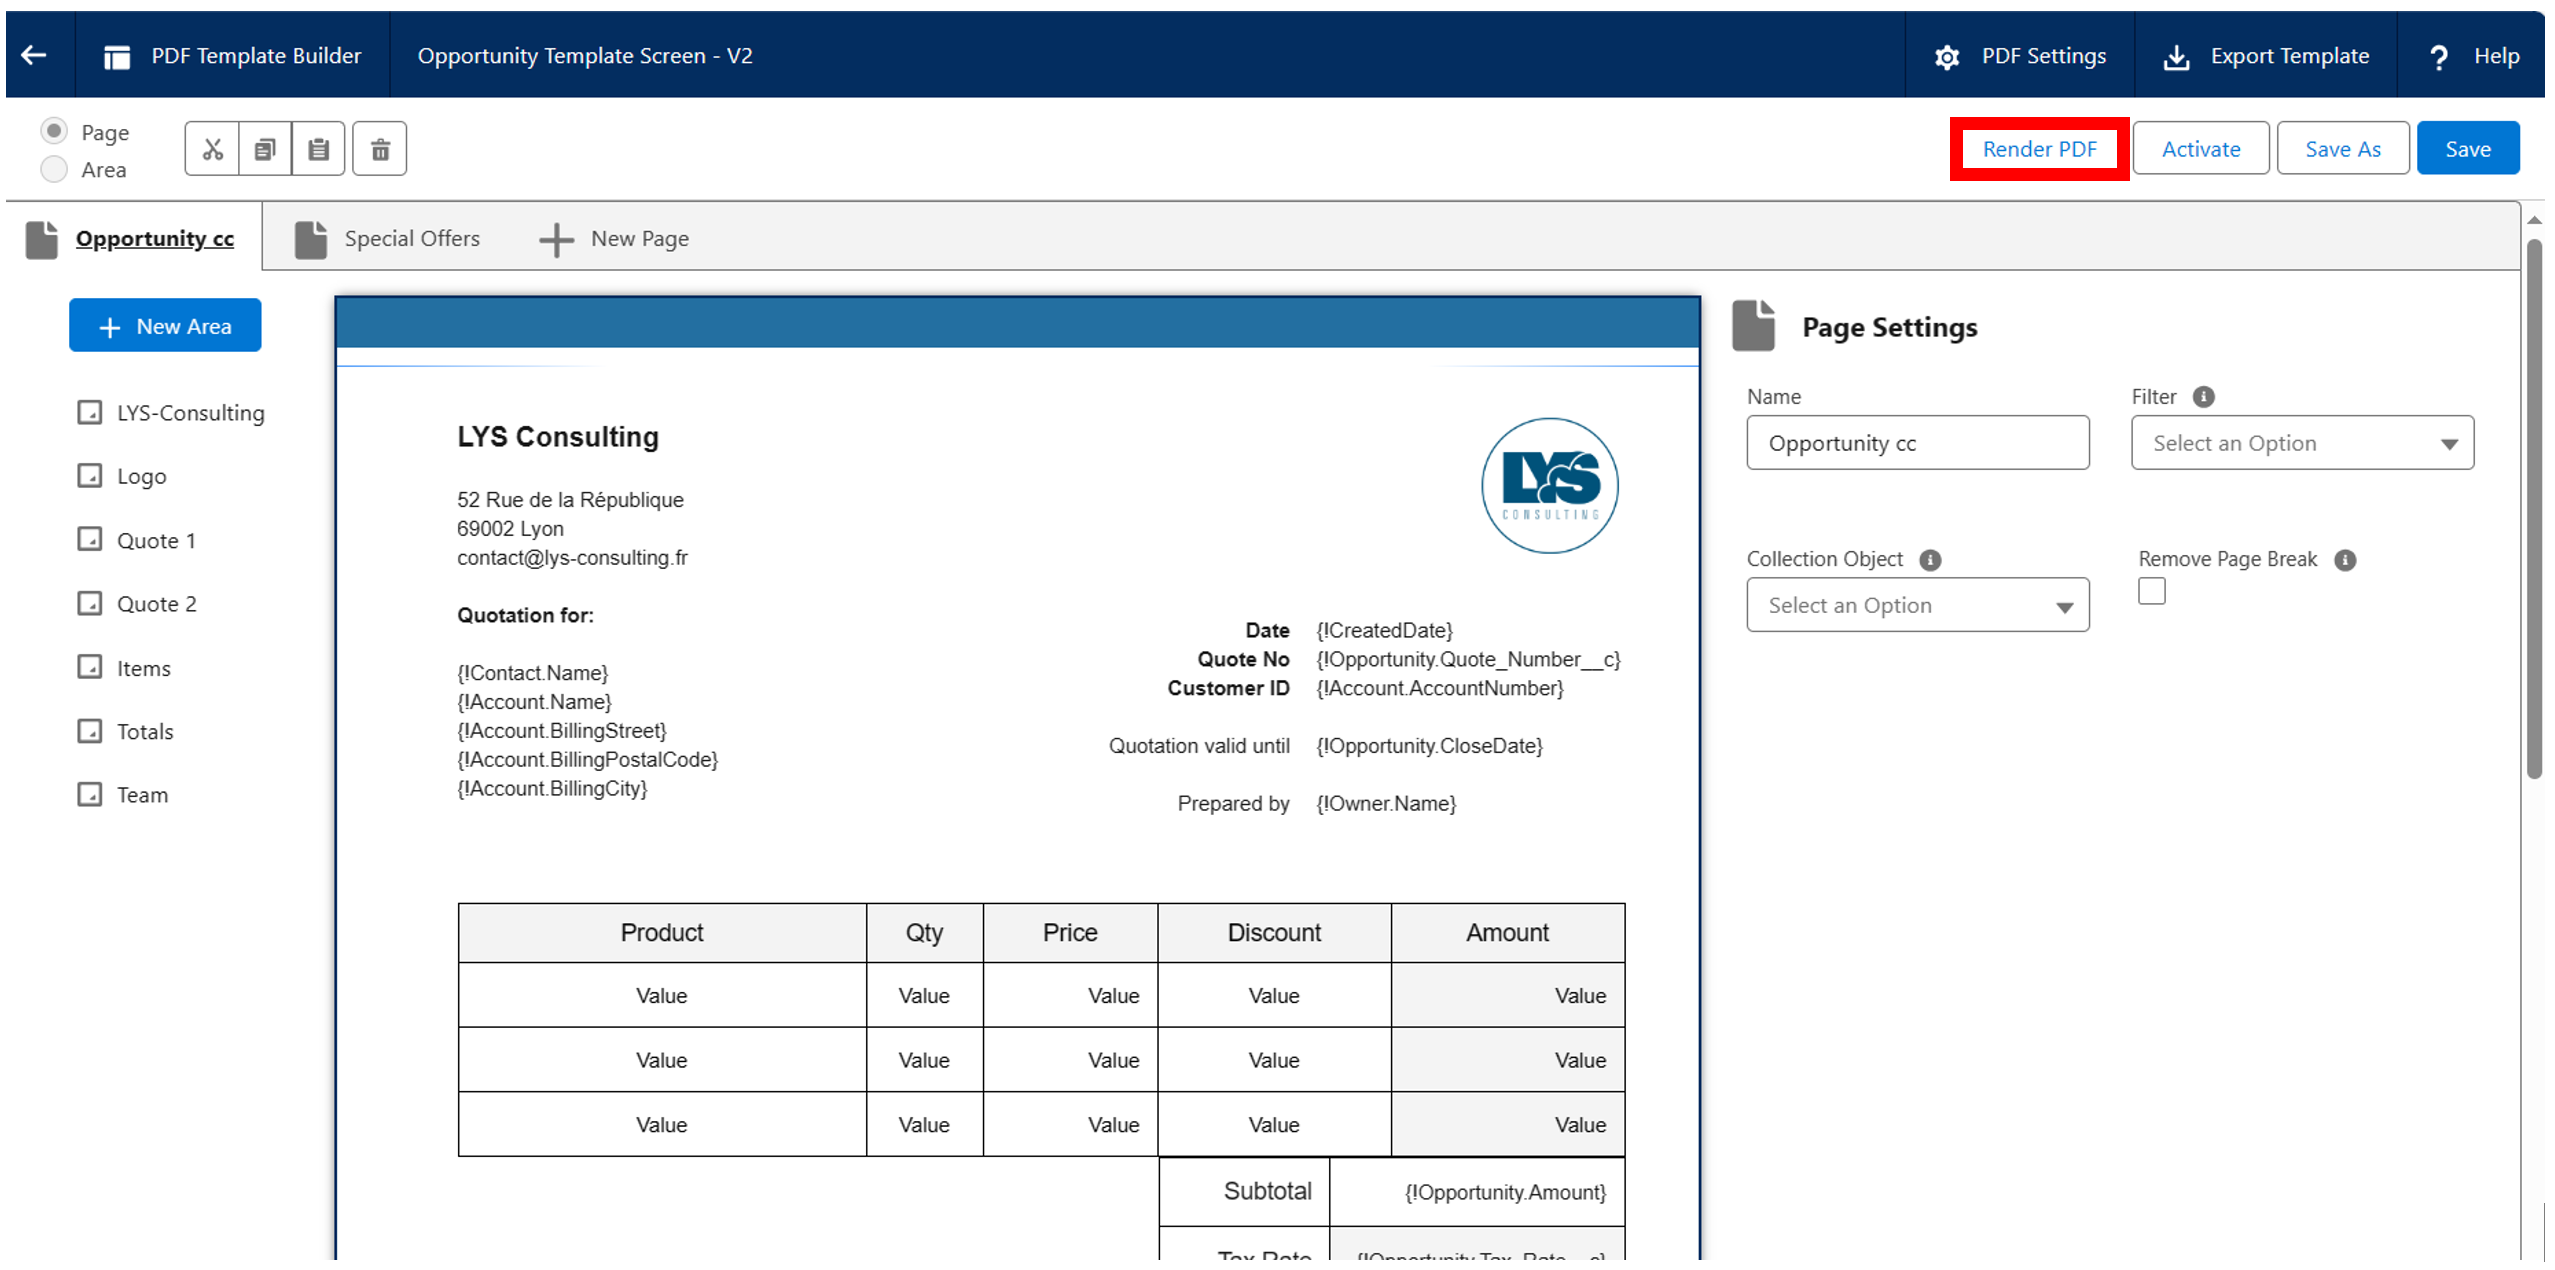Add a New Page tab
This screenshot has width=2555, height=1270.
614,238
